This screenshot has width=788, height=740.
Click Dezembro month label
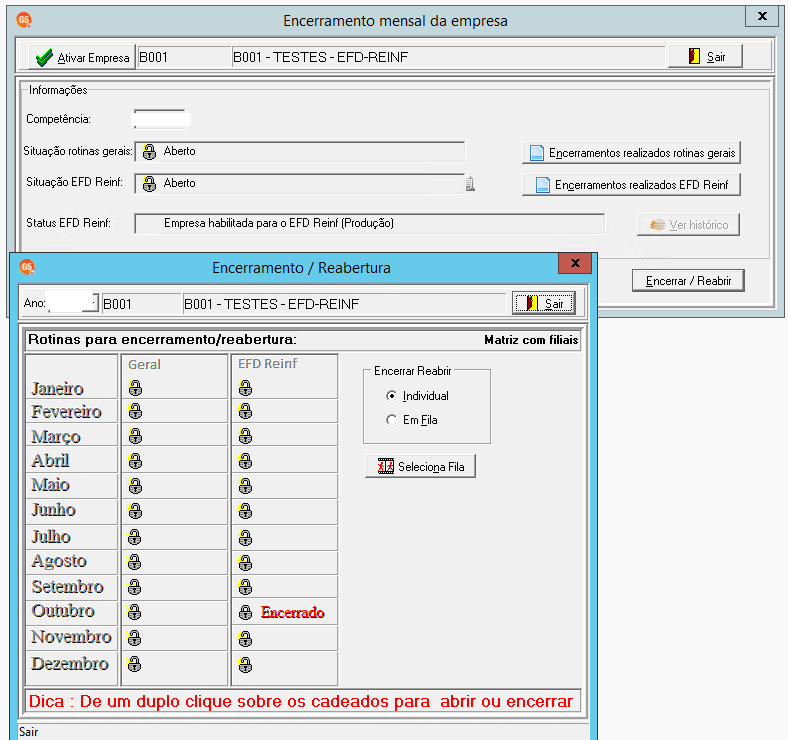(x=70, y=664)
